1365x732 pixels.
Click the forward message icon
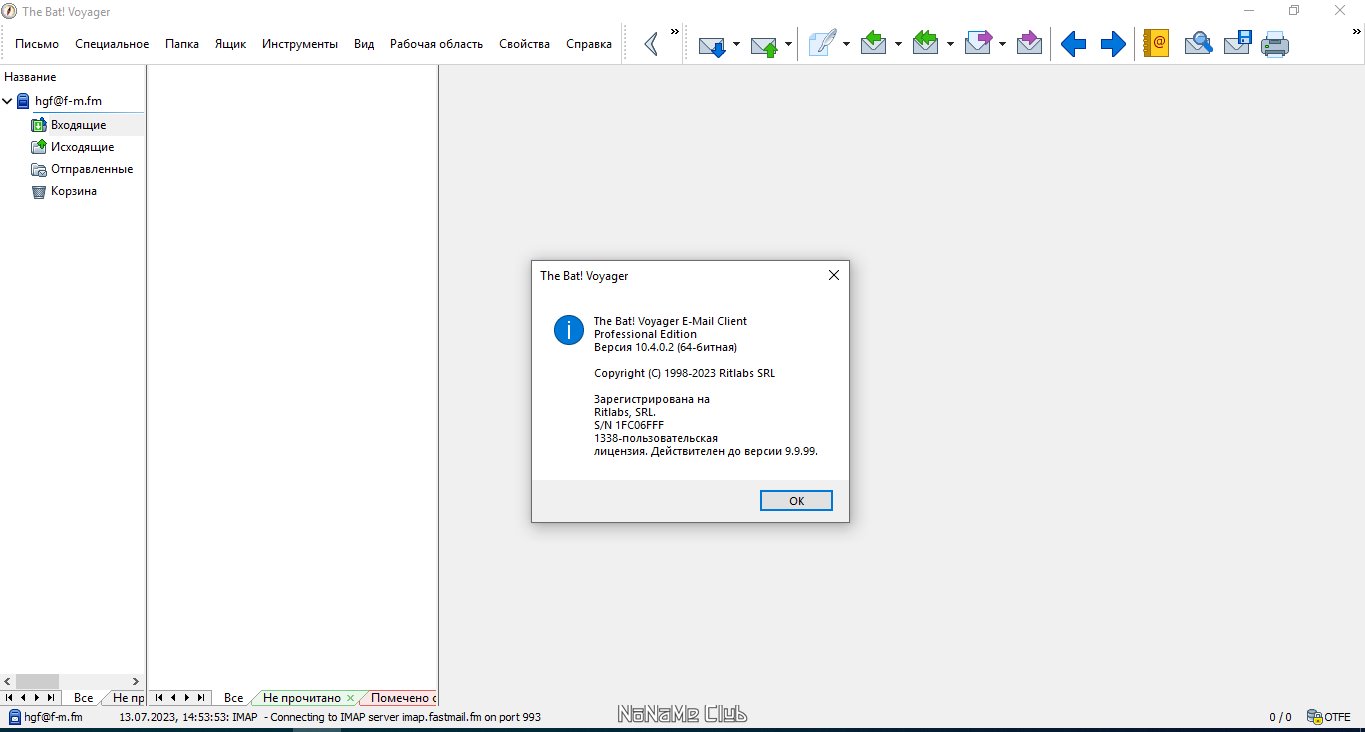click(x=978, y=44)
